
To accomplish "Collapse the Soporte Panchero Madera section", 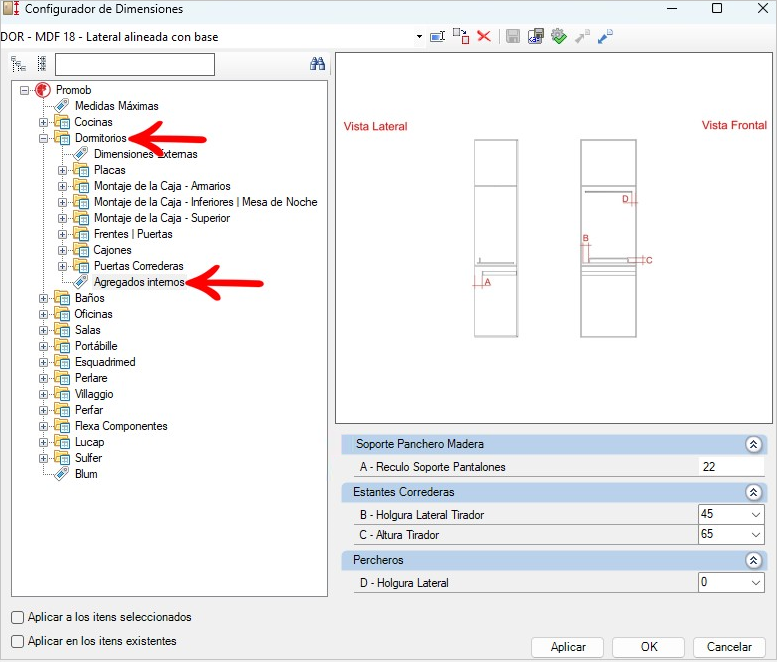I will 753,444.
